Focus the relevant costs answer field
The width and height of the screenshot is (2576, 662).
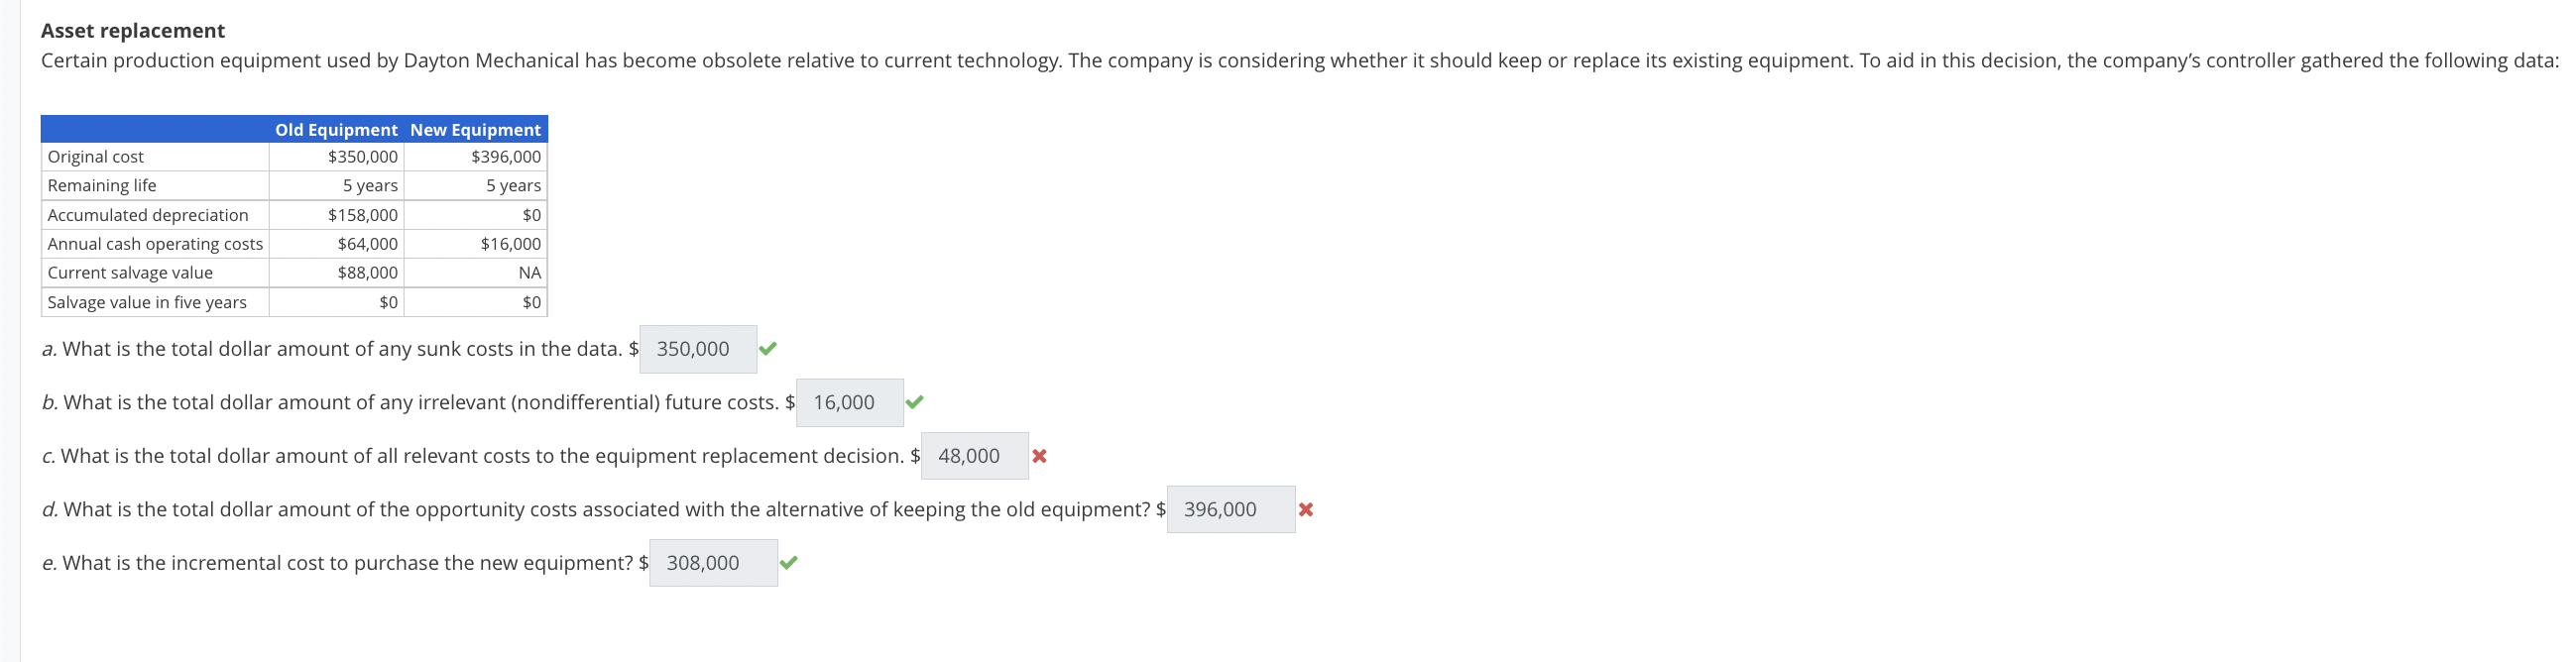[974, 456]
